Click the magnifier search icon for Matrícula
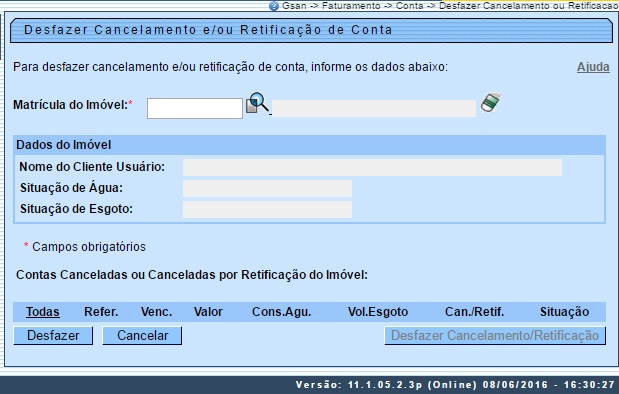Viewport: 619px width, 394px height. 257,103
